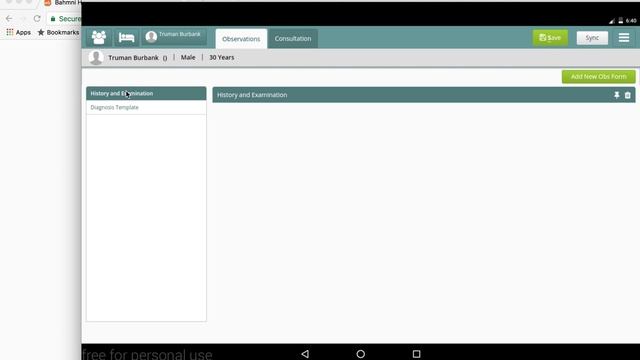Open Chrome Bookmarks folder

(x=58, y=32)
